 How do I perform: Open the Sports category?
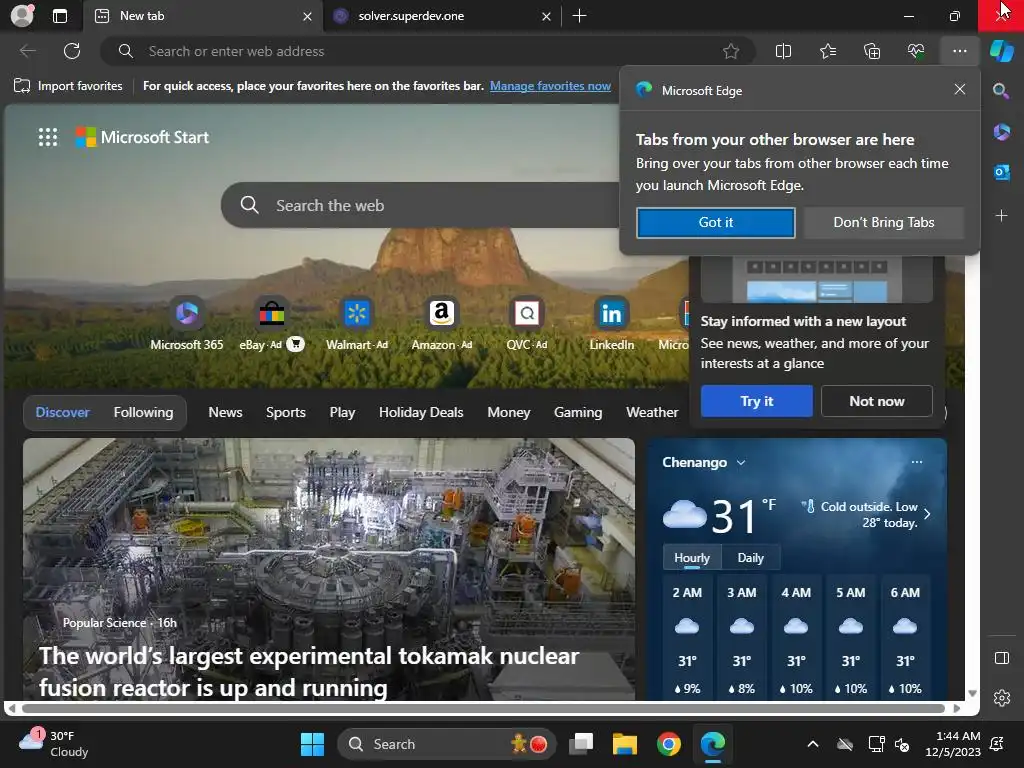[285, 412]
